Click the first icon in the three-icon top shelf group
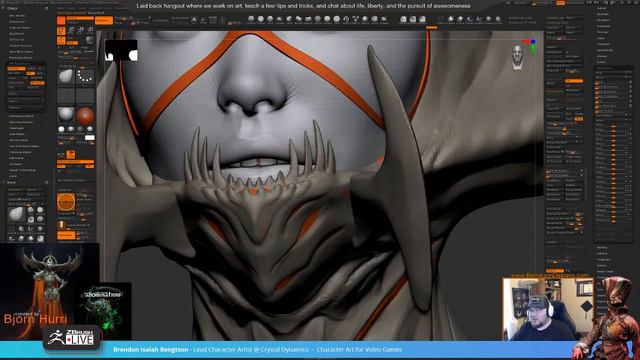Image resolution: width=640 pixels, height=360 pixels. [403, 19]
